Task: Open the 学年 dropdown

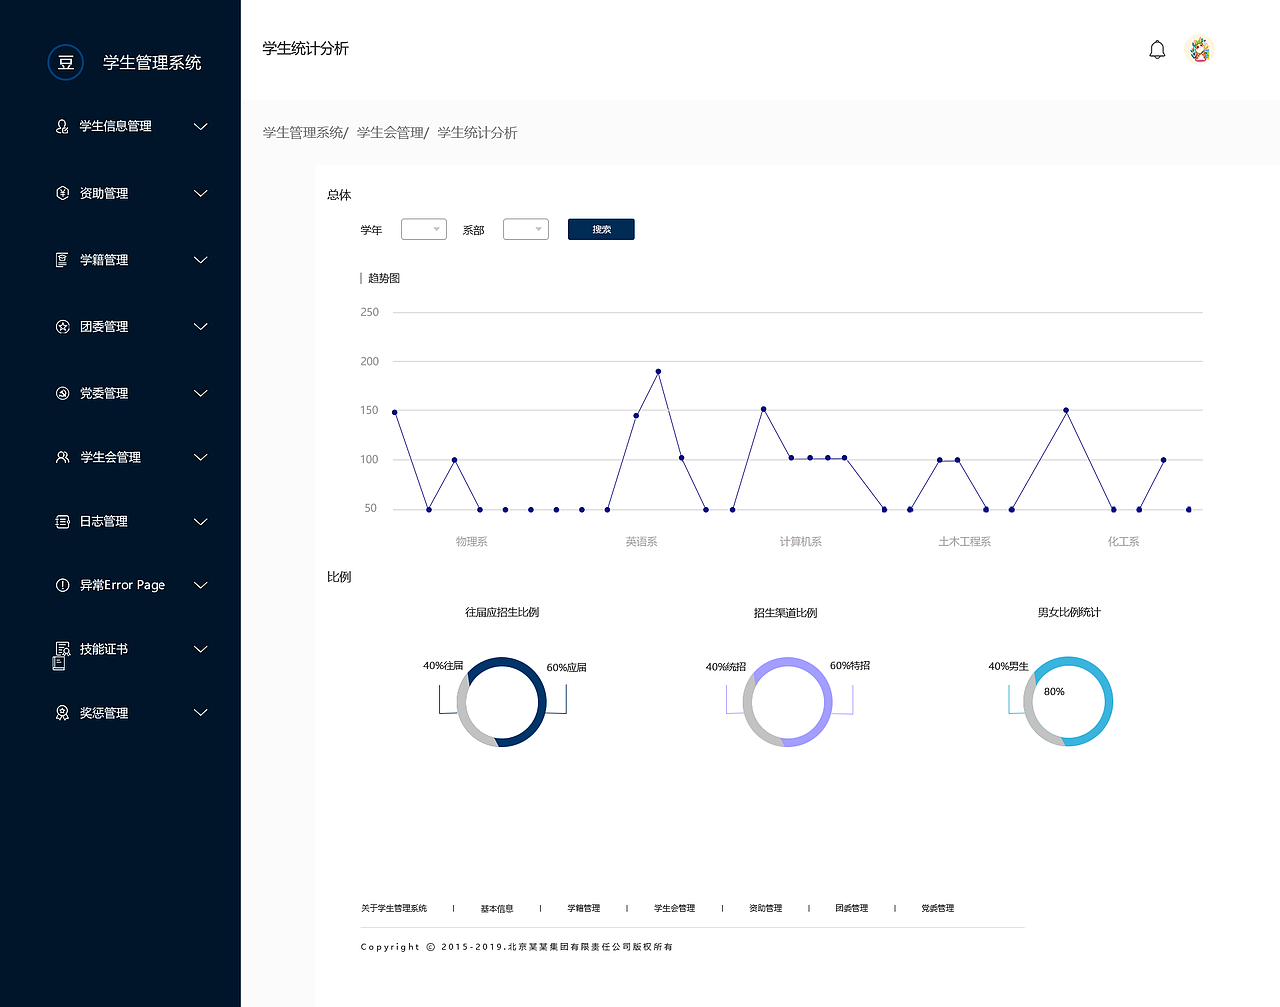Action: 424,229
